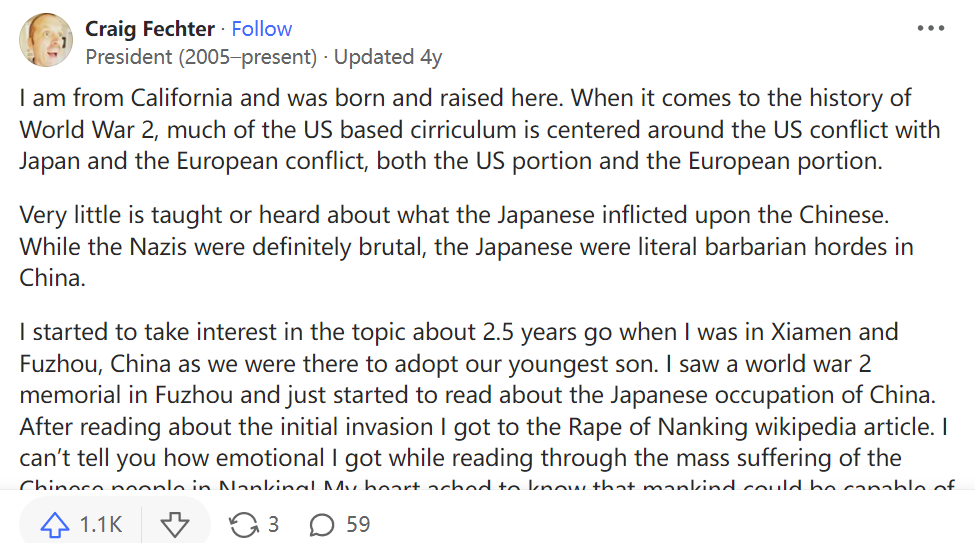Click the share count 3

[273, 524]
